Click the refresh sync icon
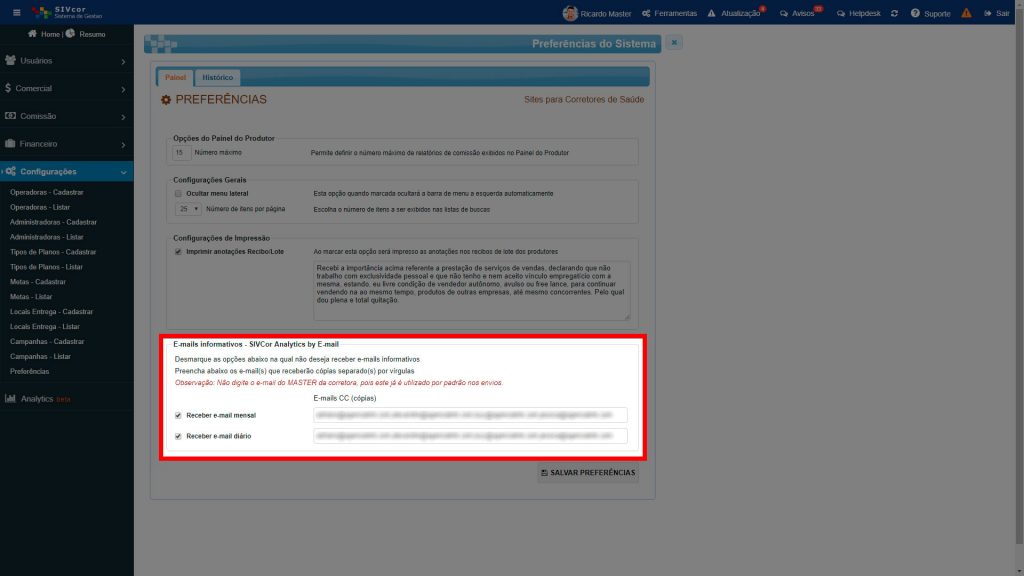 pyautogui.click(x=894, y=13)
